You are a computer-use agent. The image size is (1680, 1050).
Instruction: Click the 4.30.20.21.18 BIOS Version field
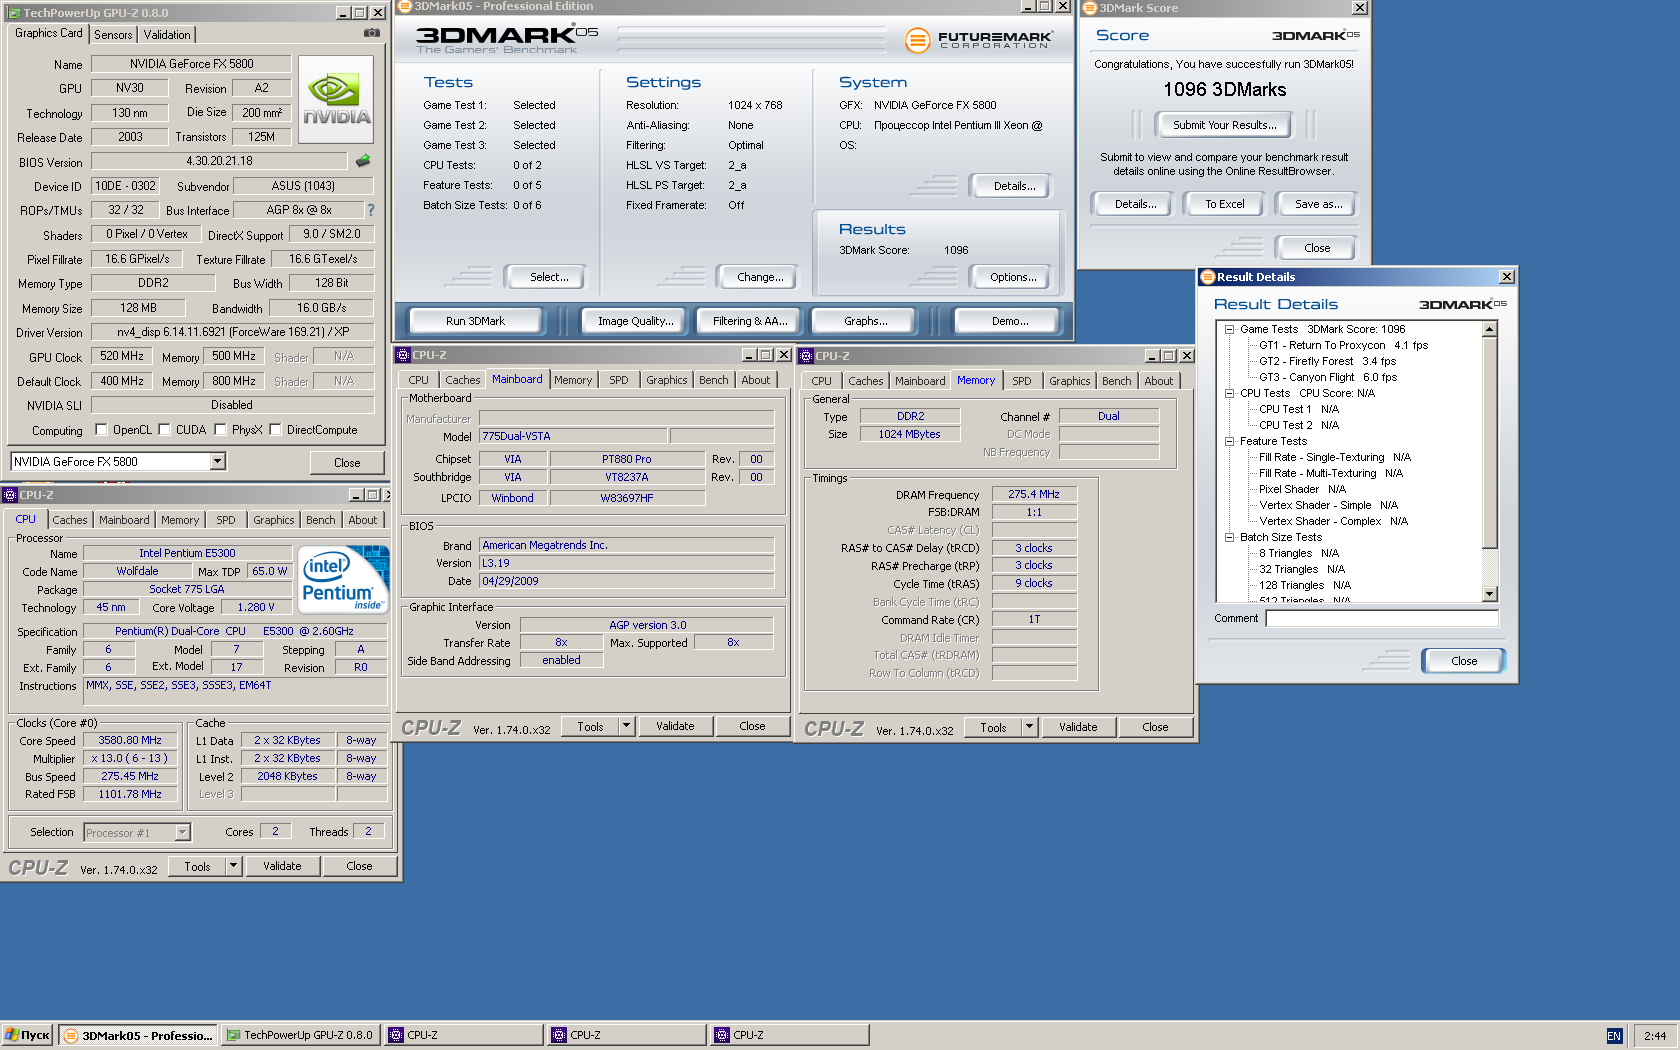219,161
